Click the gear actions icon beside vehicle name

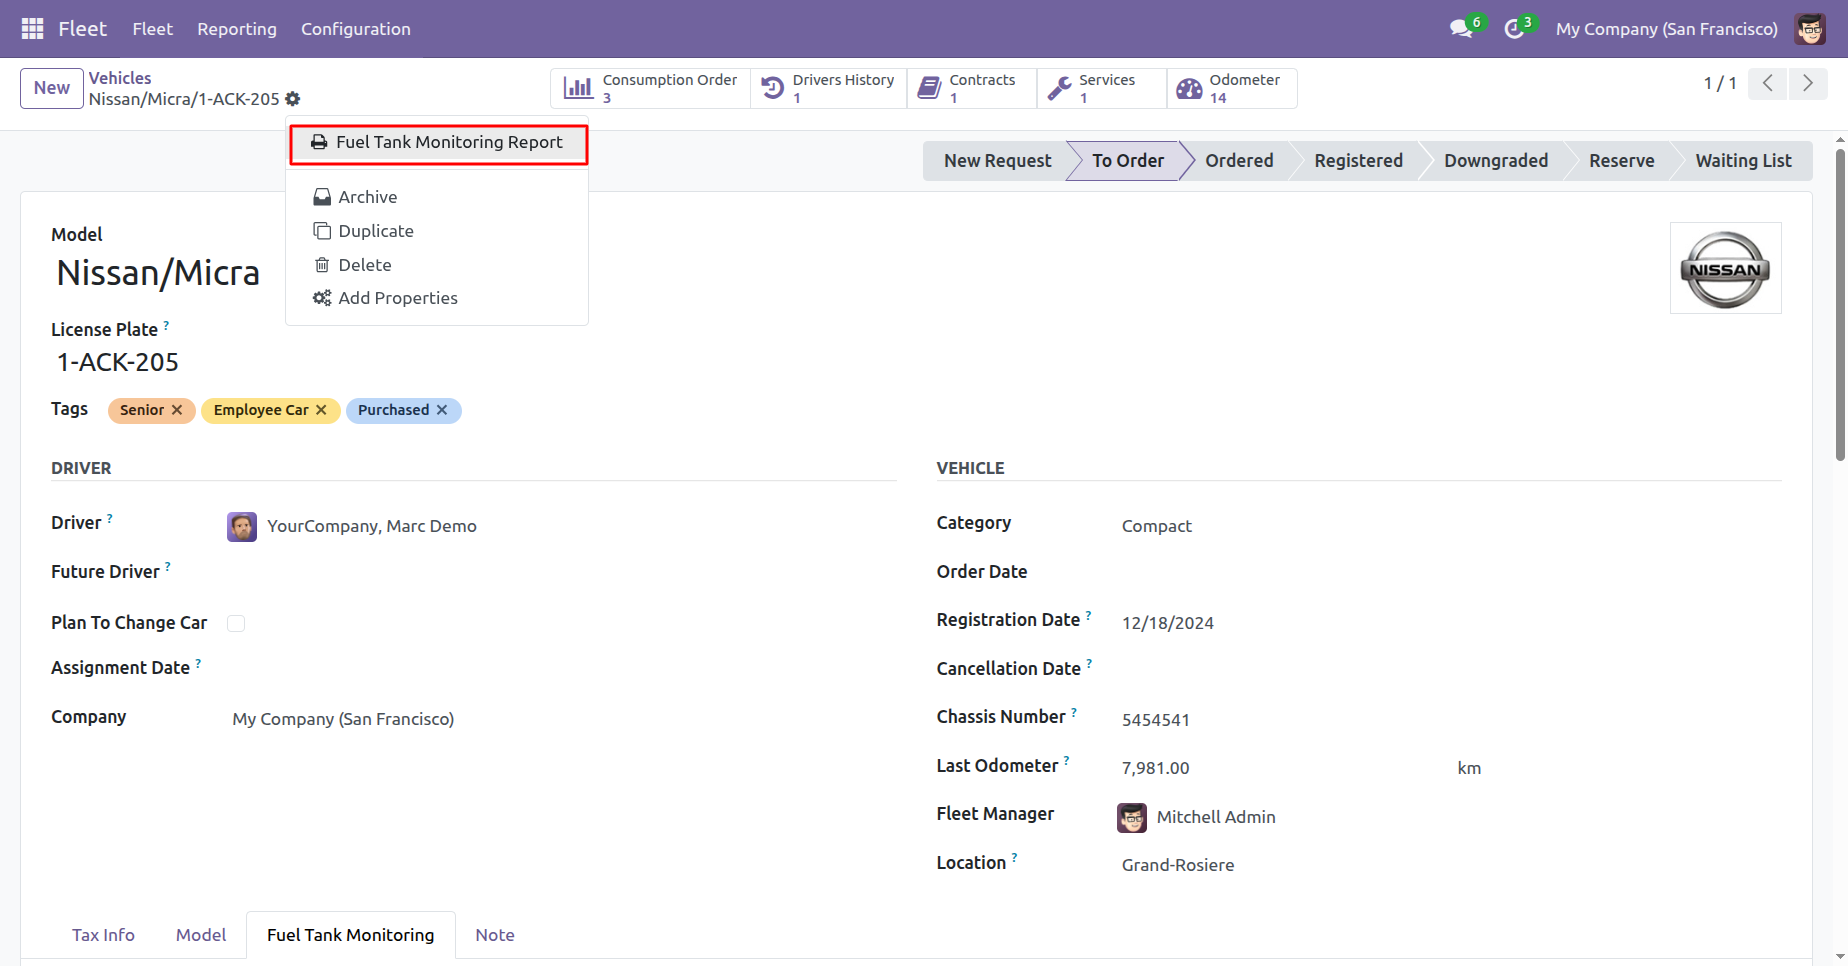click(x=293, y=99)
